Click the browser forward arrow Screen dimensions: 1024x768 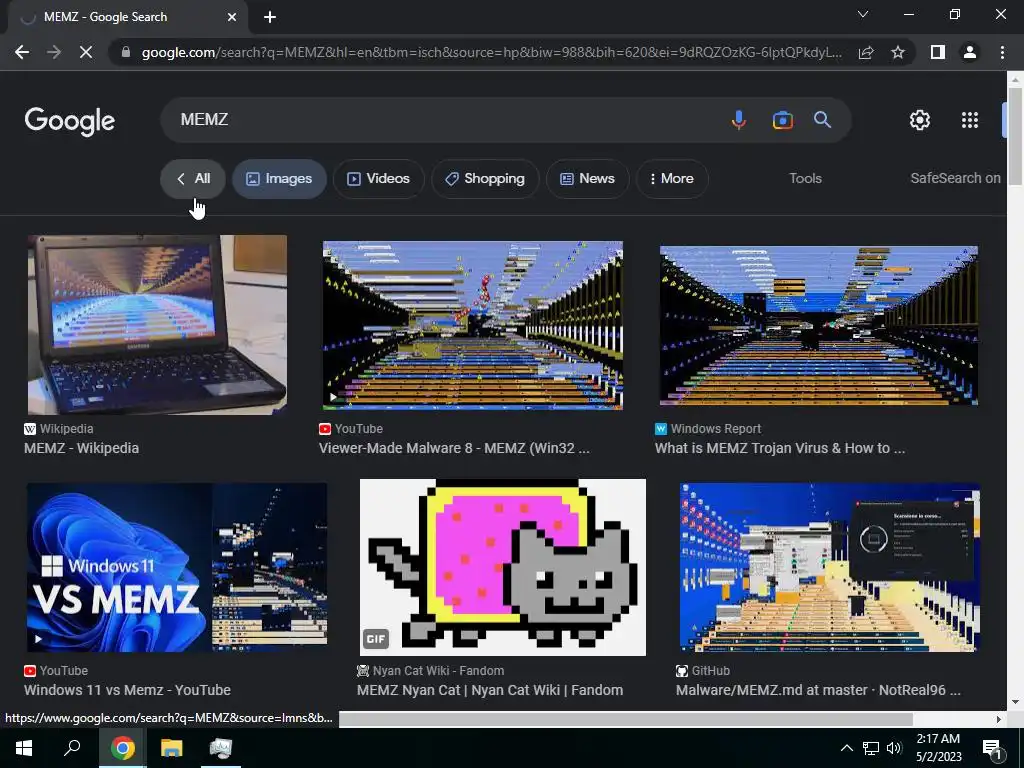[54, 52]
